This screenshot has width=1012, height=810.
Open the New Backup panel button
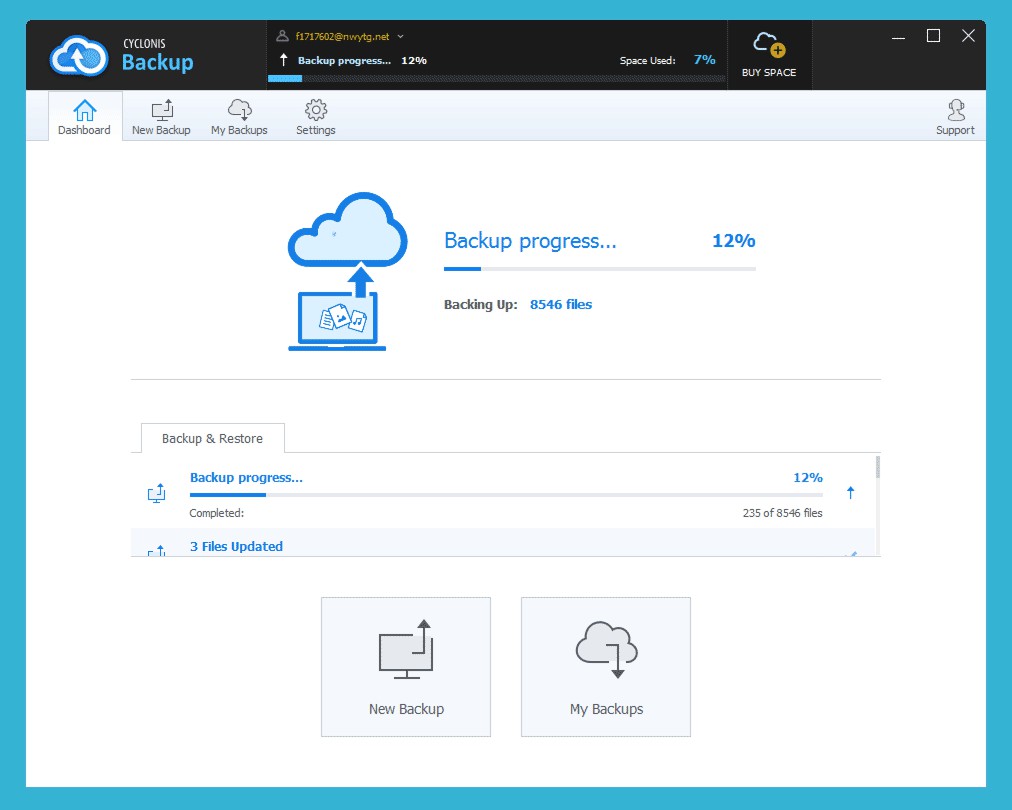click(405, 666)
